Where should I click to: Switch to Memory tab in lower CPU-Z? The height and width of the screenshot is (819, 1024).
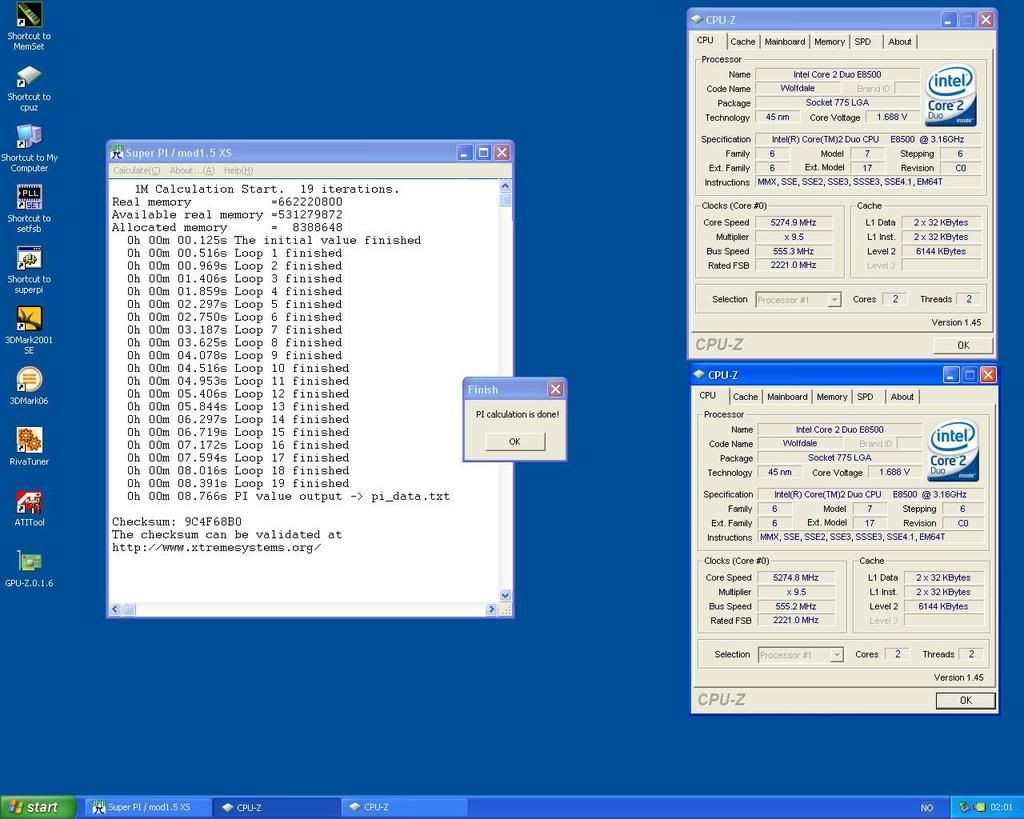(832, 396)
